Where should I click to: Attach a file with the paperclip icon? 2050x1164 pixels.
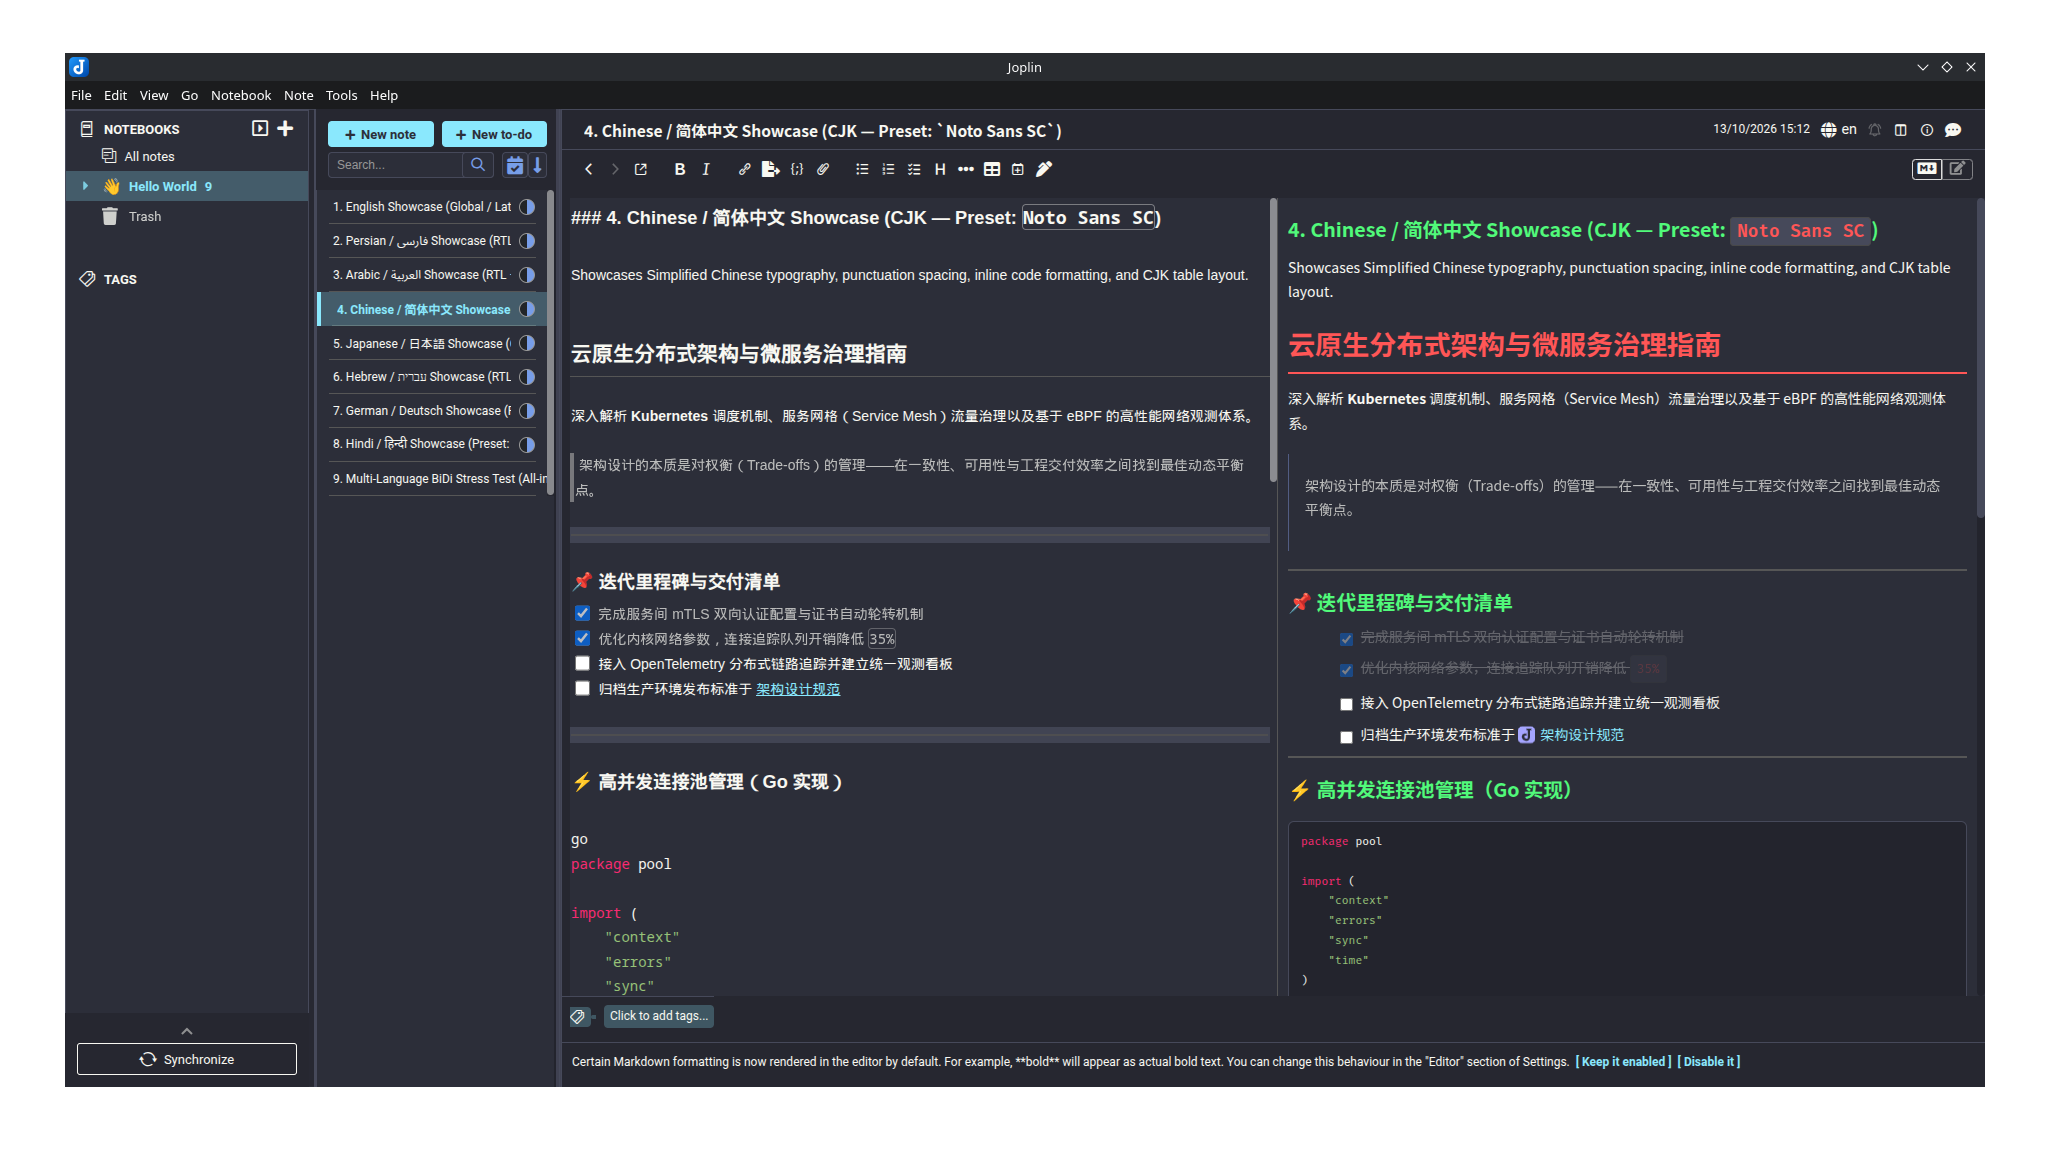(823, 169)
